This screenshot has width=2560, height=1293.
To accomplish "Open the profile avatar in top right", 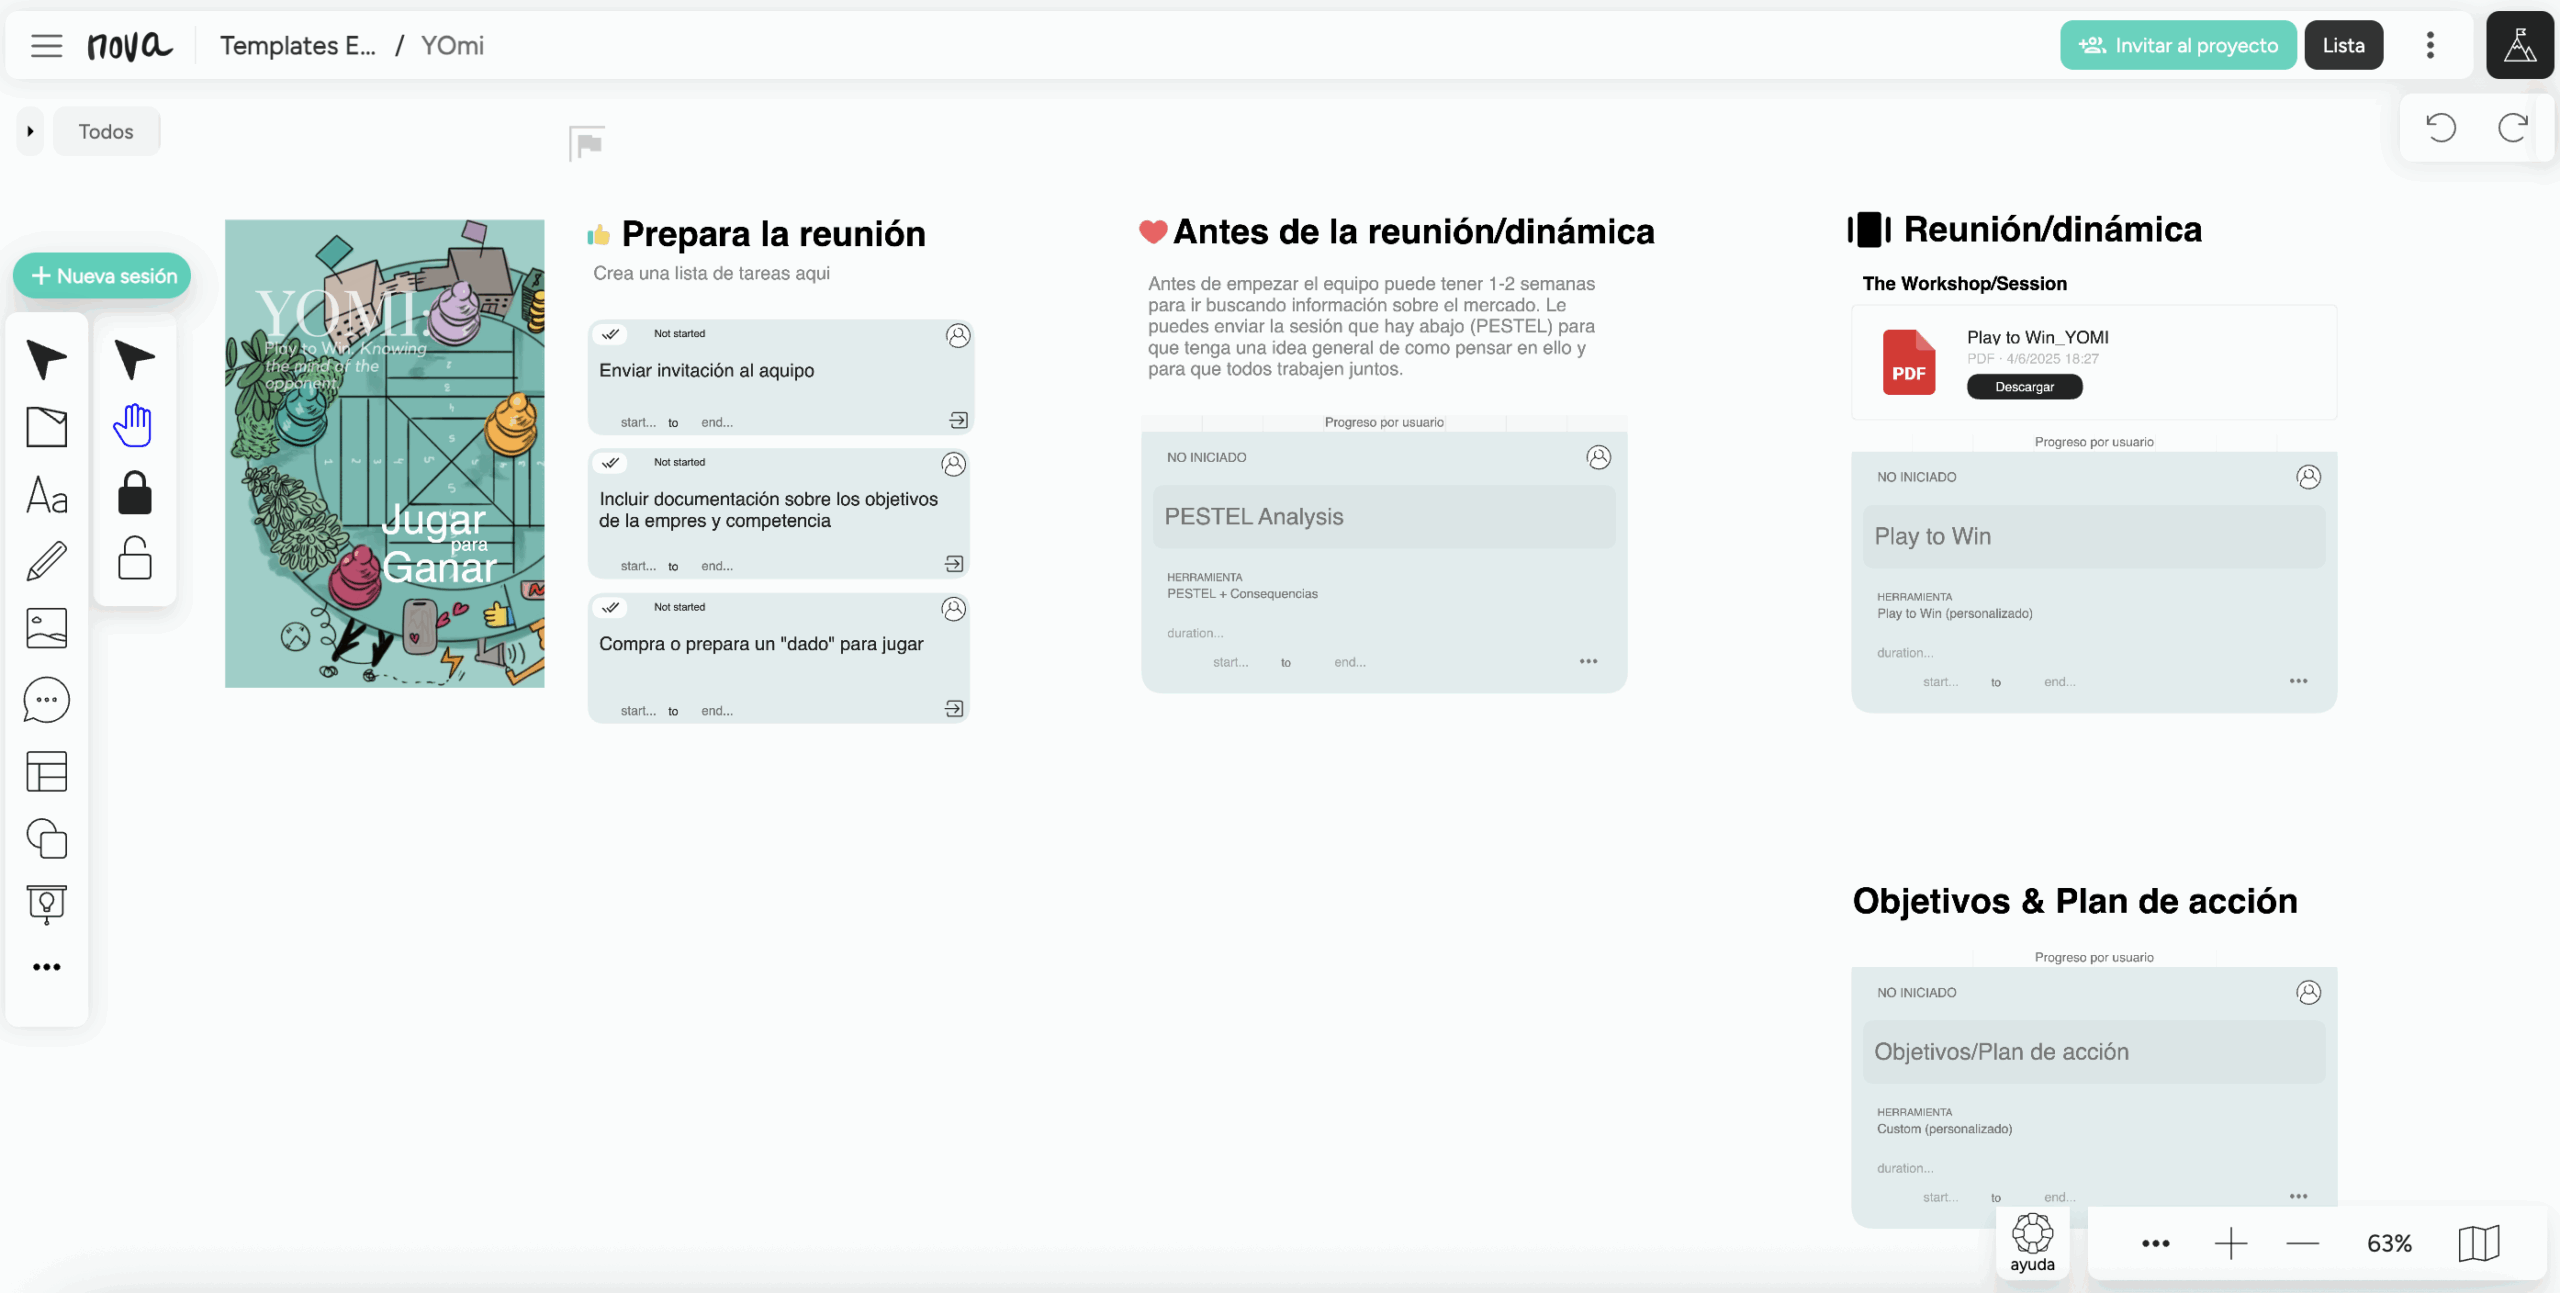I will click(x=2519, y=45).
